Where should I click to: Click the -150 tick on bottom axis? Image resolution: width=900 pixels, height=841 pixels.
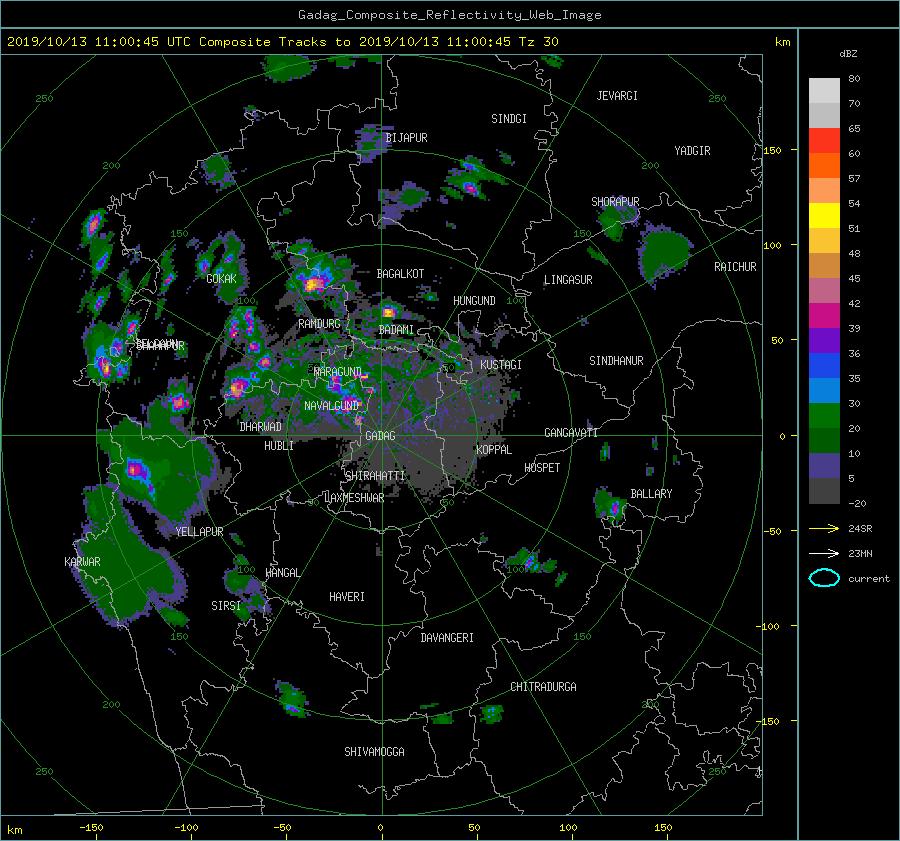91,827
